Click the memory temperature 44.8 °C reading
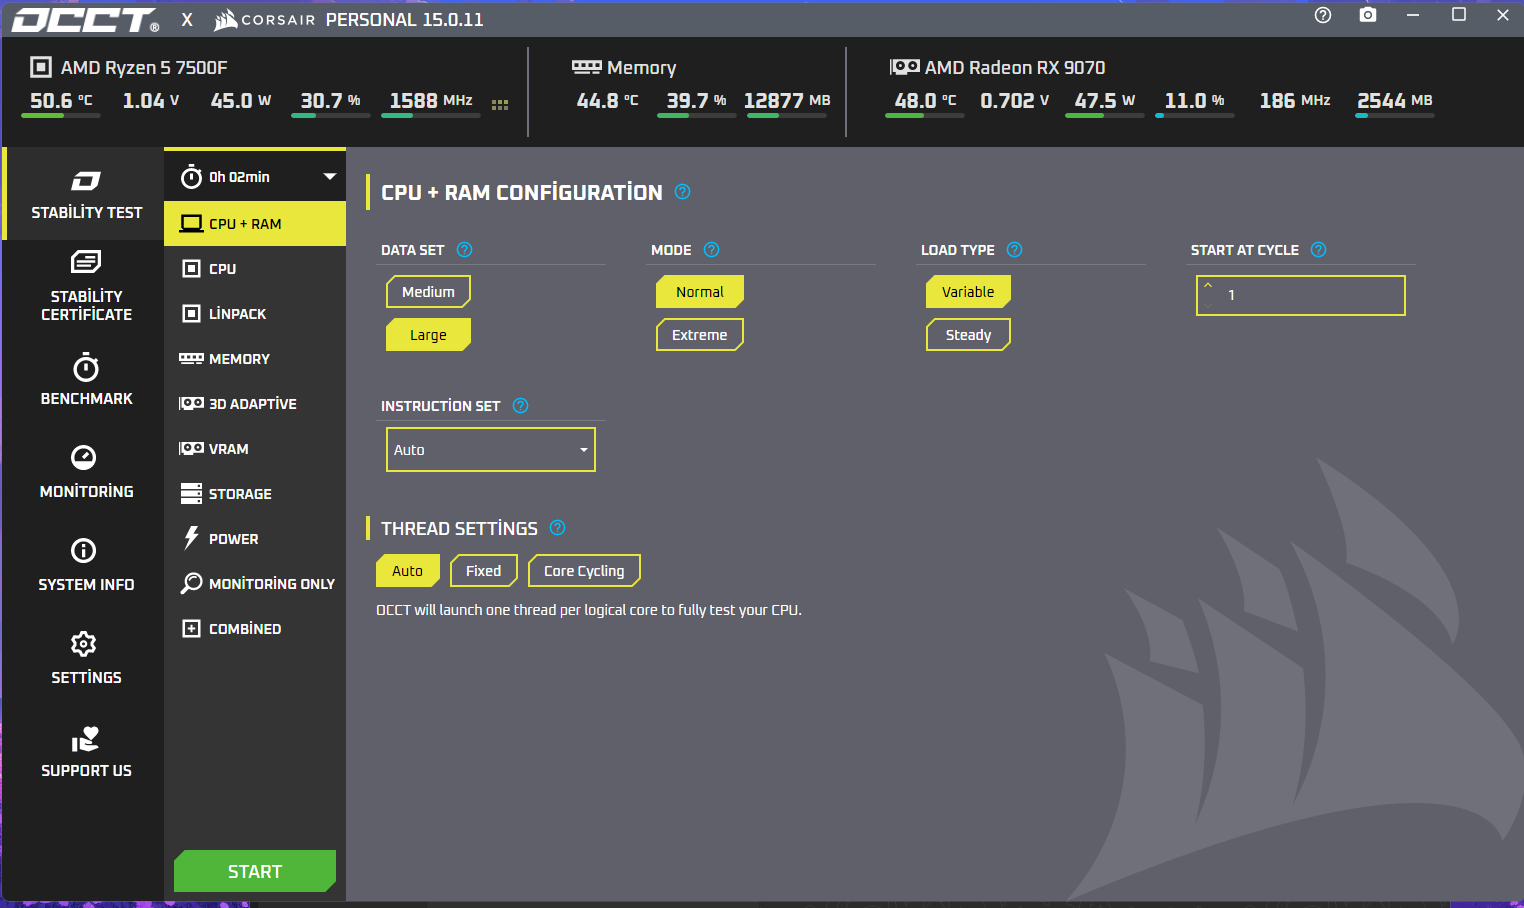Image resolution: width=1524 pixels, height=908 pixels. pyautogui.click(x=607, y=101)
